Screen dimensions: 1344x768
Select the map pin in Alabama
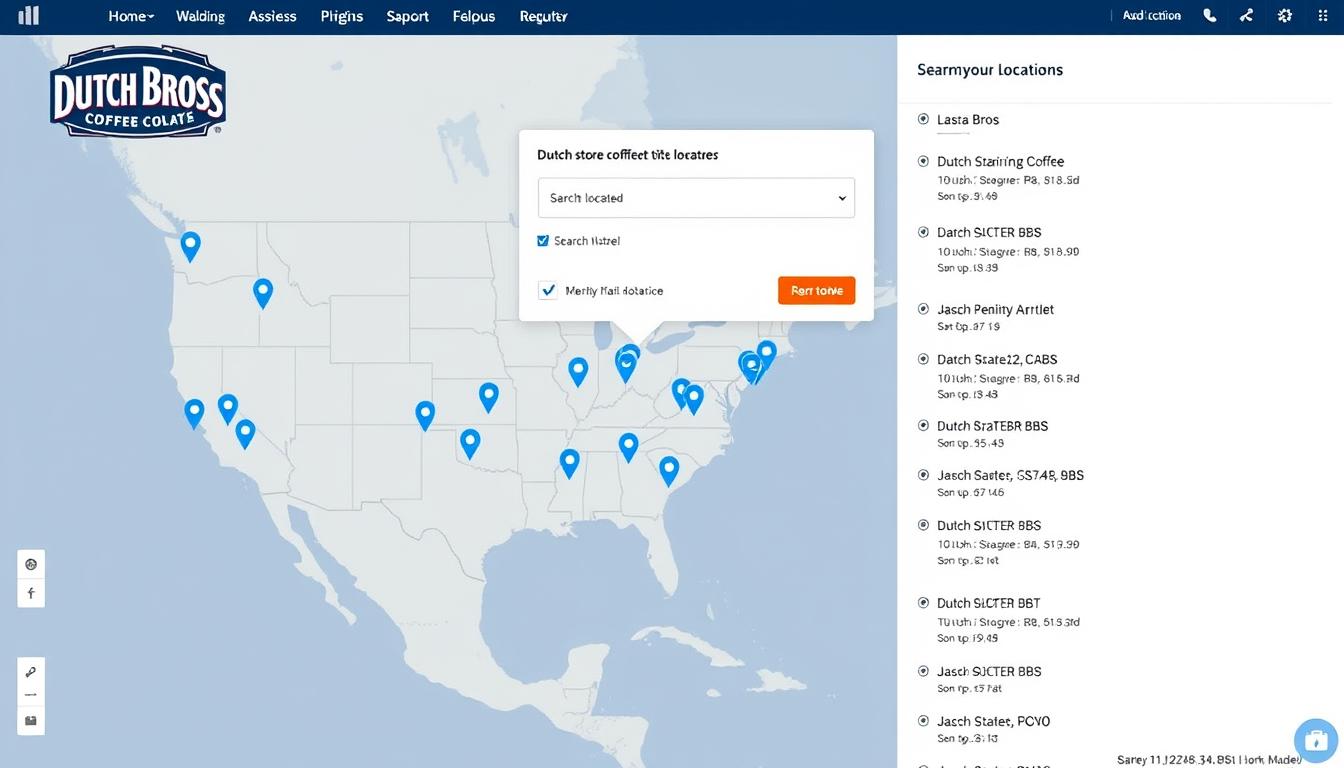tap(628, 447)
